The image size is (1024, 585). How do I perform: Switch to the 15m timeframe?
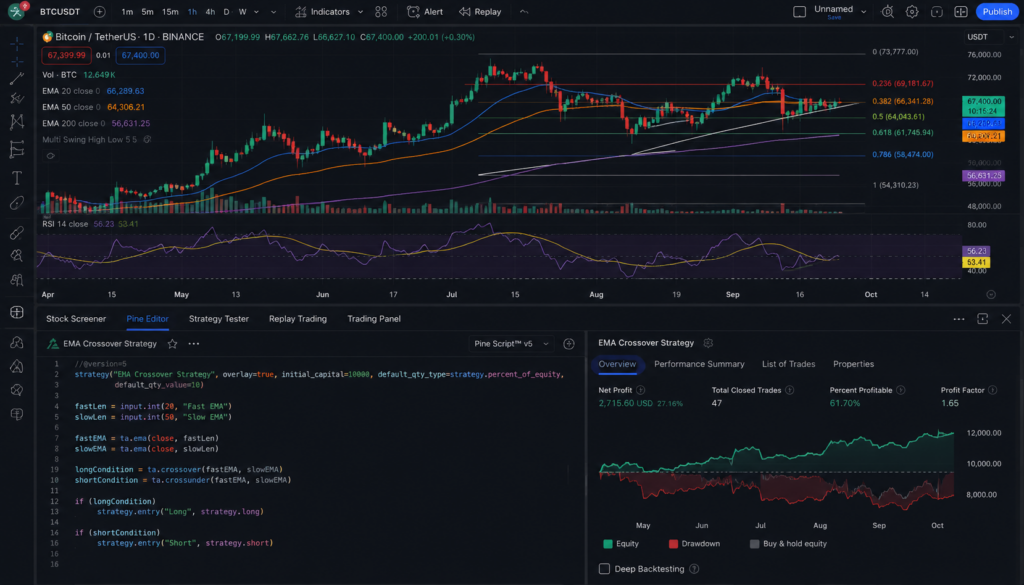click(170, 12)
